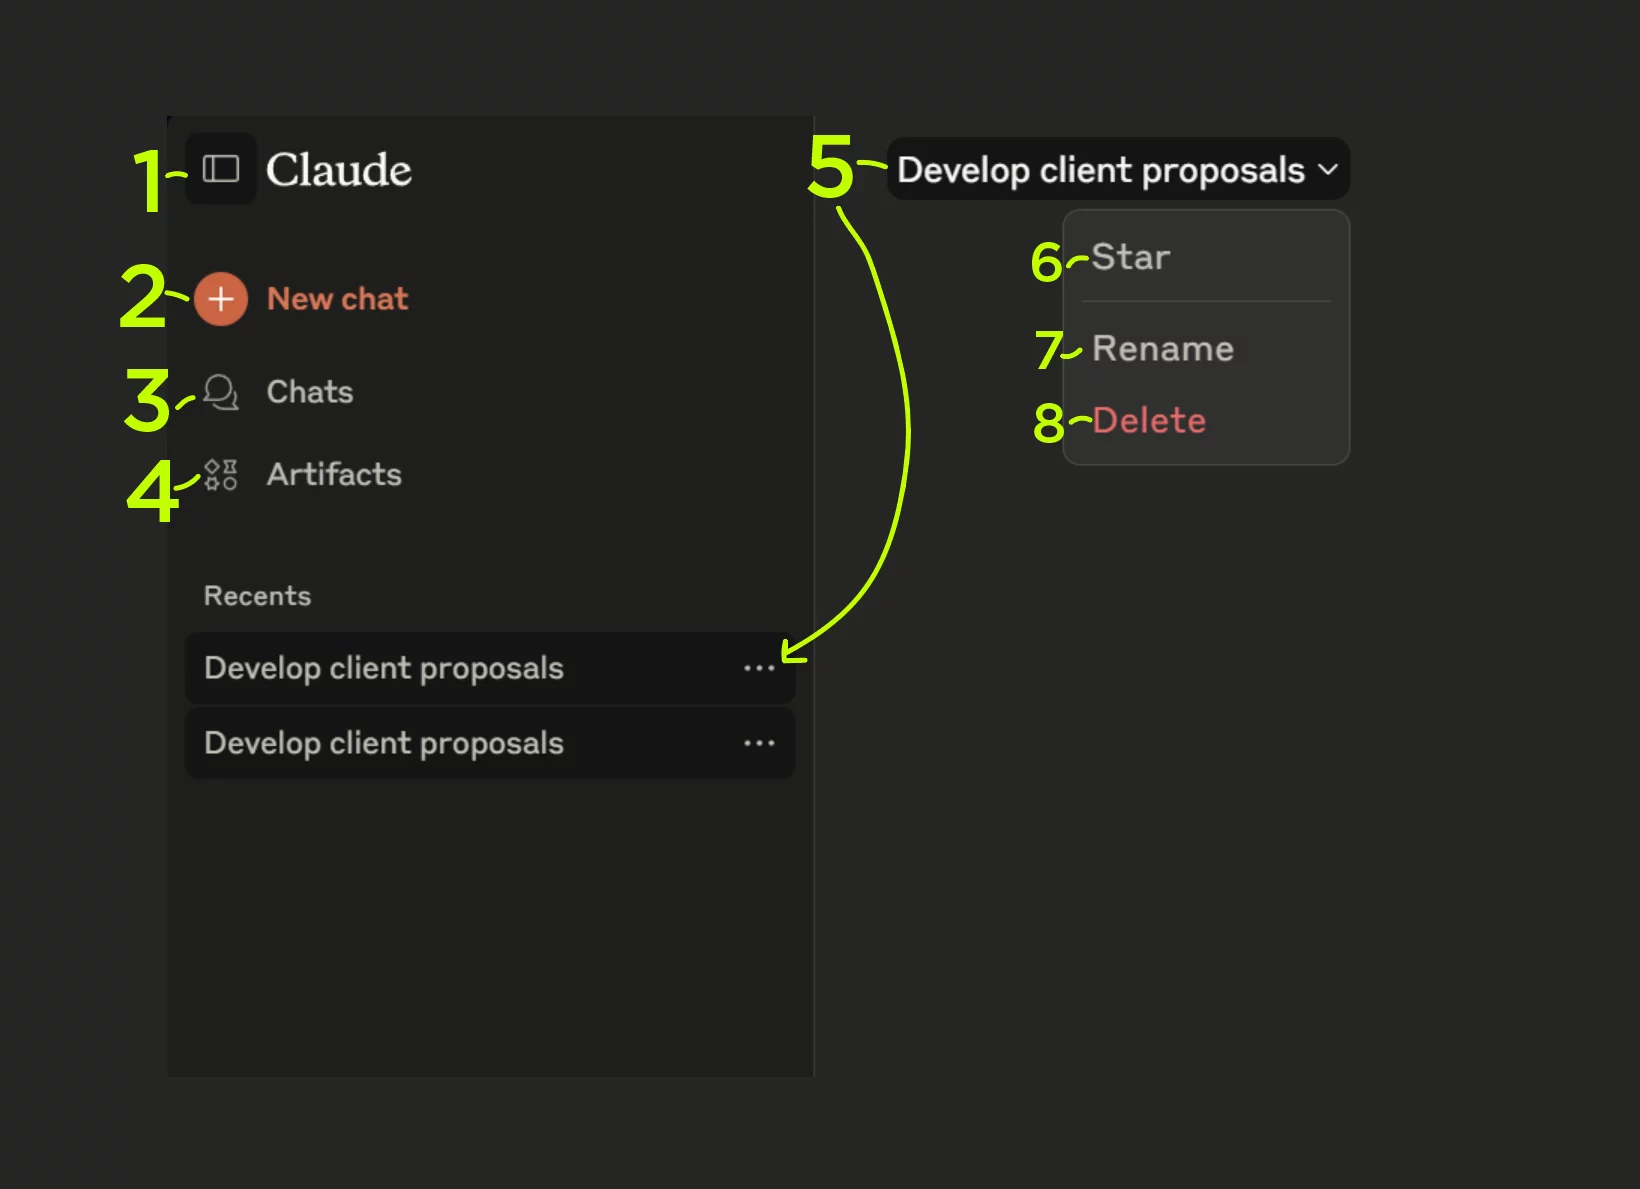The image size is (1640, 1189).
Task: Open the Artifacts section
Action: [x=334, y=475]
